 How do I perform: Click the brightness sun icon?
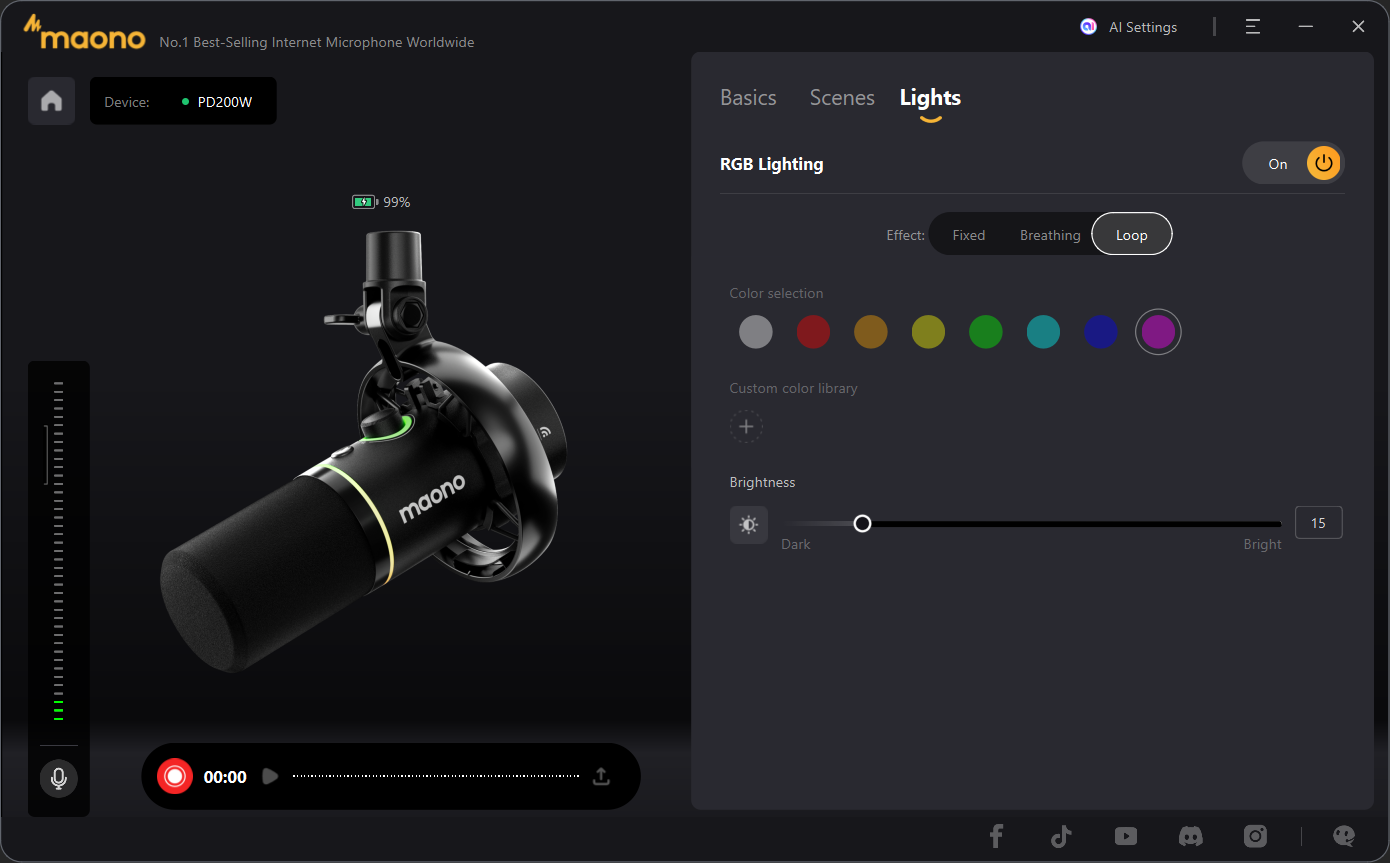[x=749, y=525]
